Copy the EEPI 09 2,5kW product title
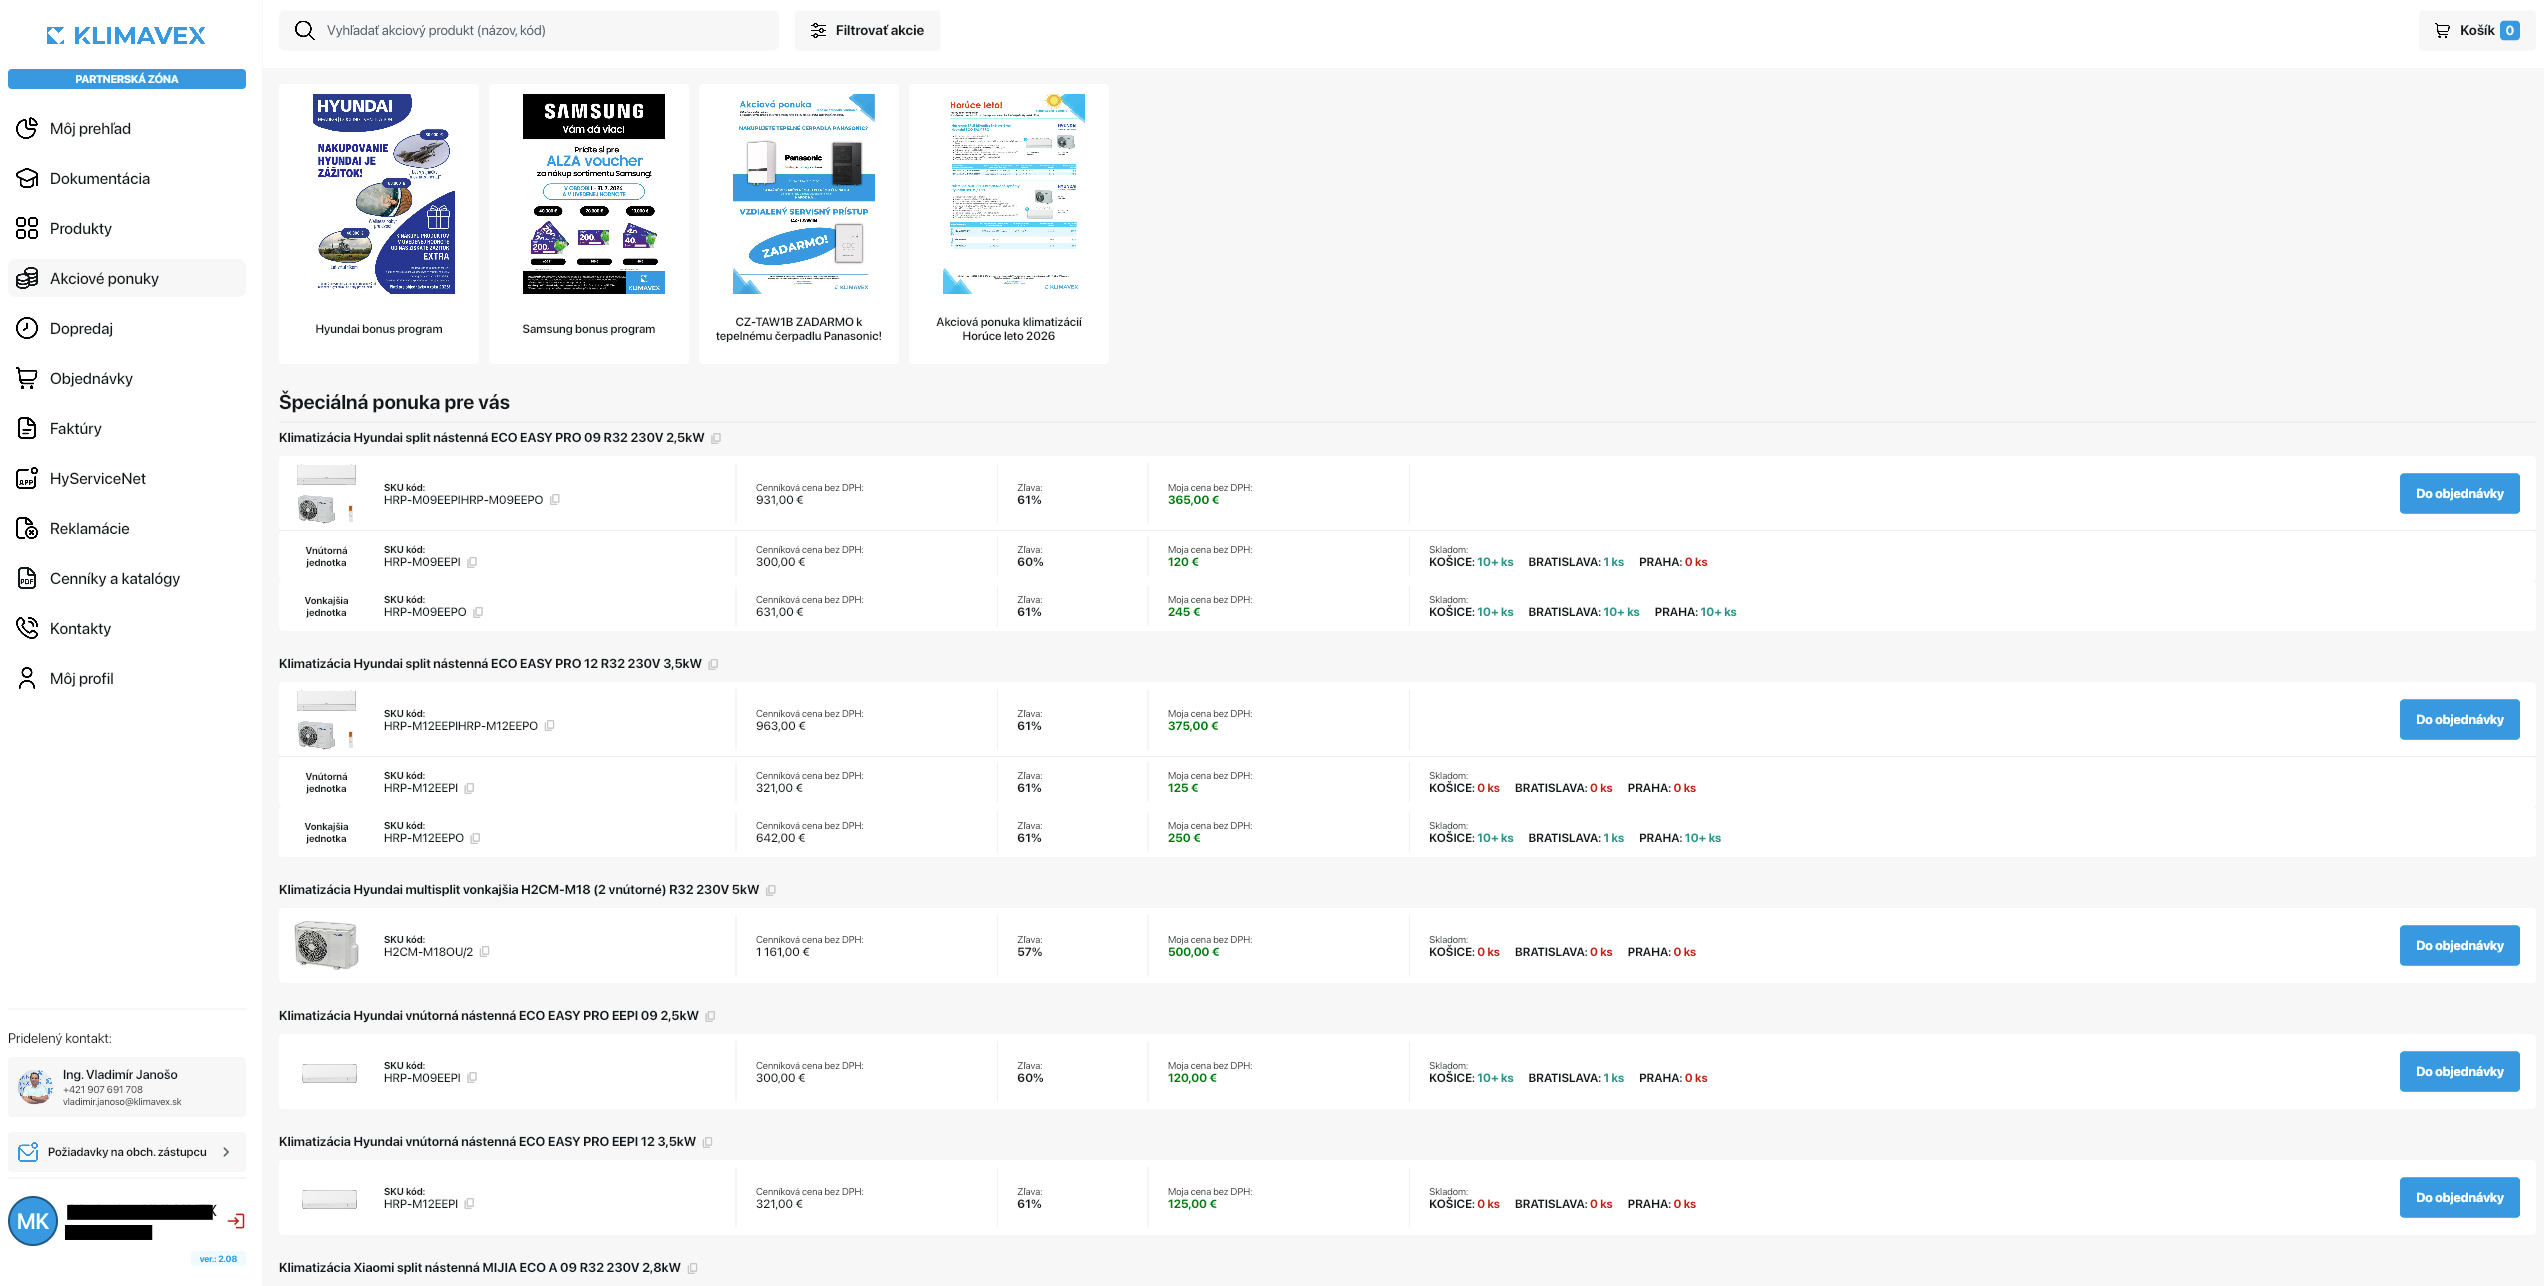This screenshot has width=2544, height=1286. tap(710, 1016)
